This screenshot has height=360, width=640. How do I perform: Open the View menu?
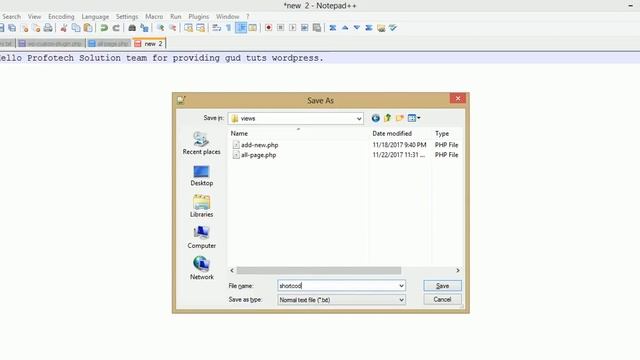(34, 17)
